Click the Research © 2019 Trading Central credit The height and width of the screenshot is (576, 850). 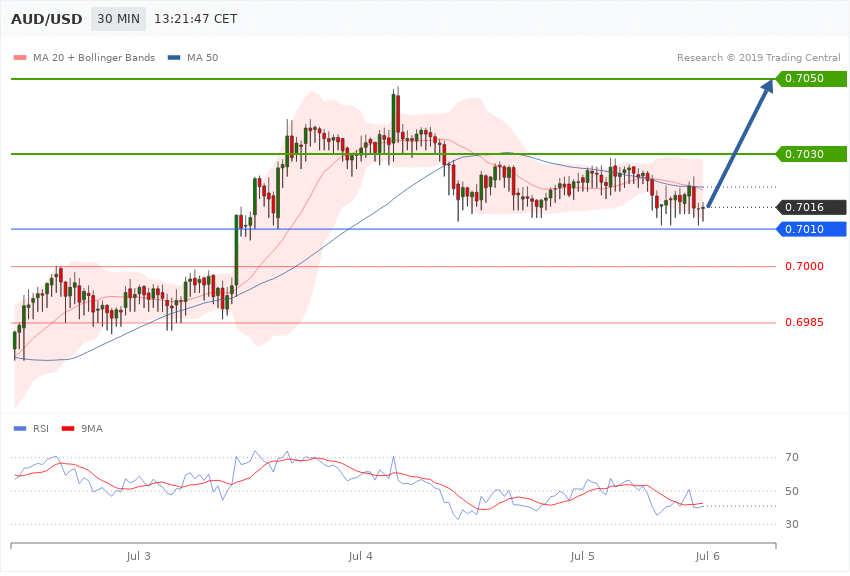click(x=758, y=57)
